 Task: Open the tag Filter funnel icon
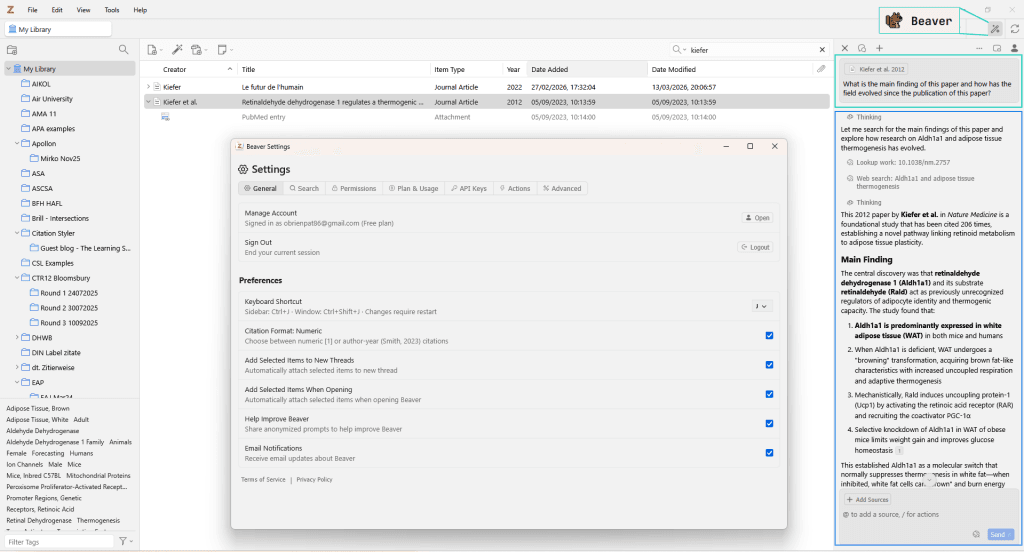pyautogui.click(x=123, y=541)
